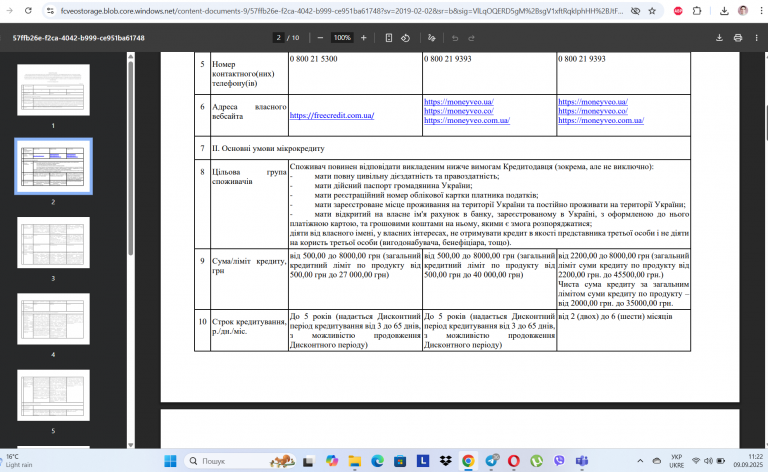Click the crossed-out eye icon in address bar
The width and height of the screenshot is (768, 472).
click(x=635, y=11)
